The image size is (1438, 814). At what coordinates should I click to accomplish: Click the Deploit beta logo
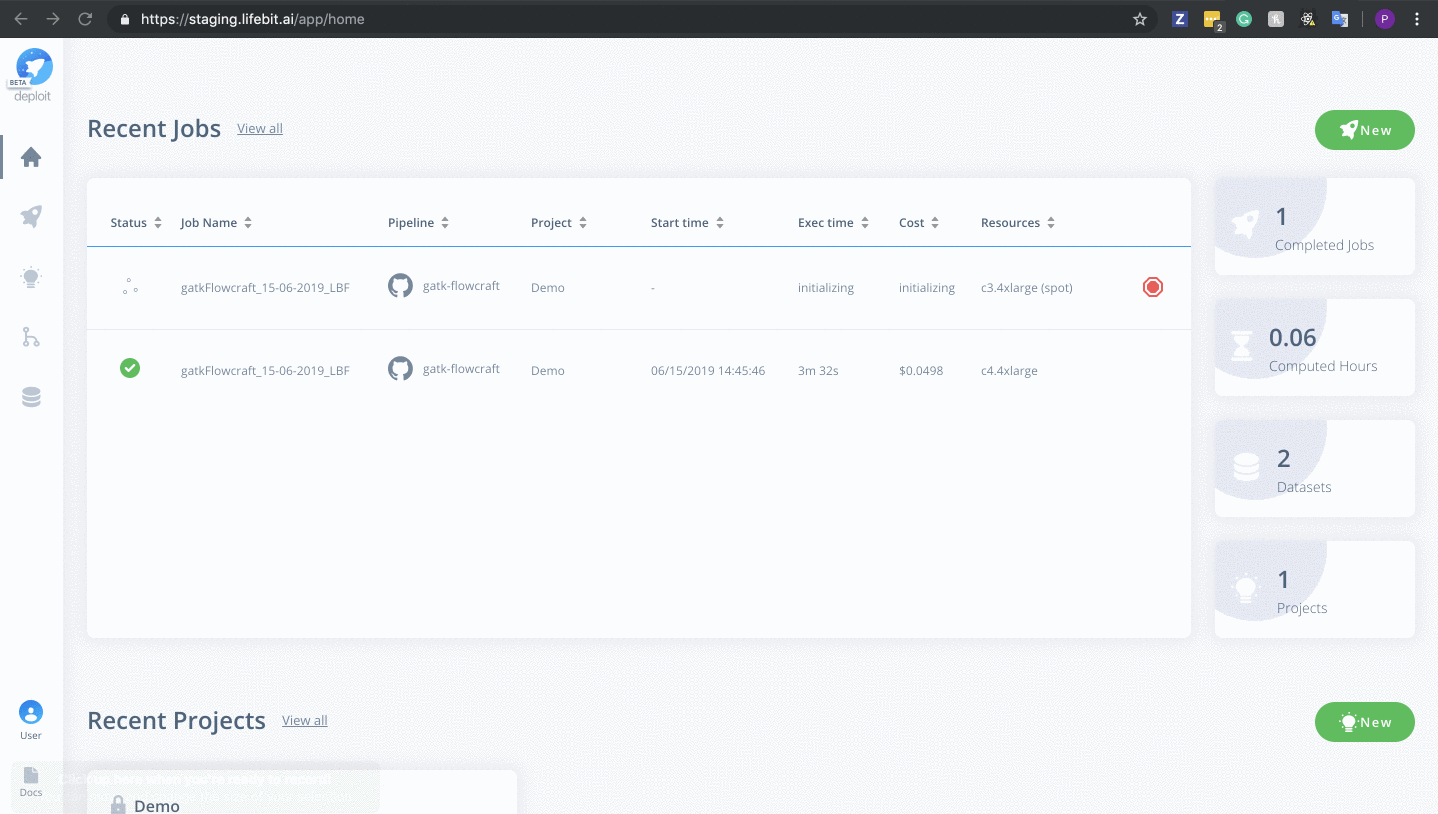32,75
